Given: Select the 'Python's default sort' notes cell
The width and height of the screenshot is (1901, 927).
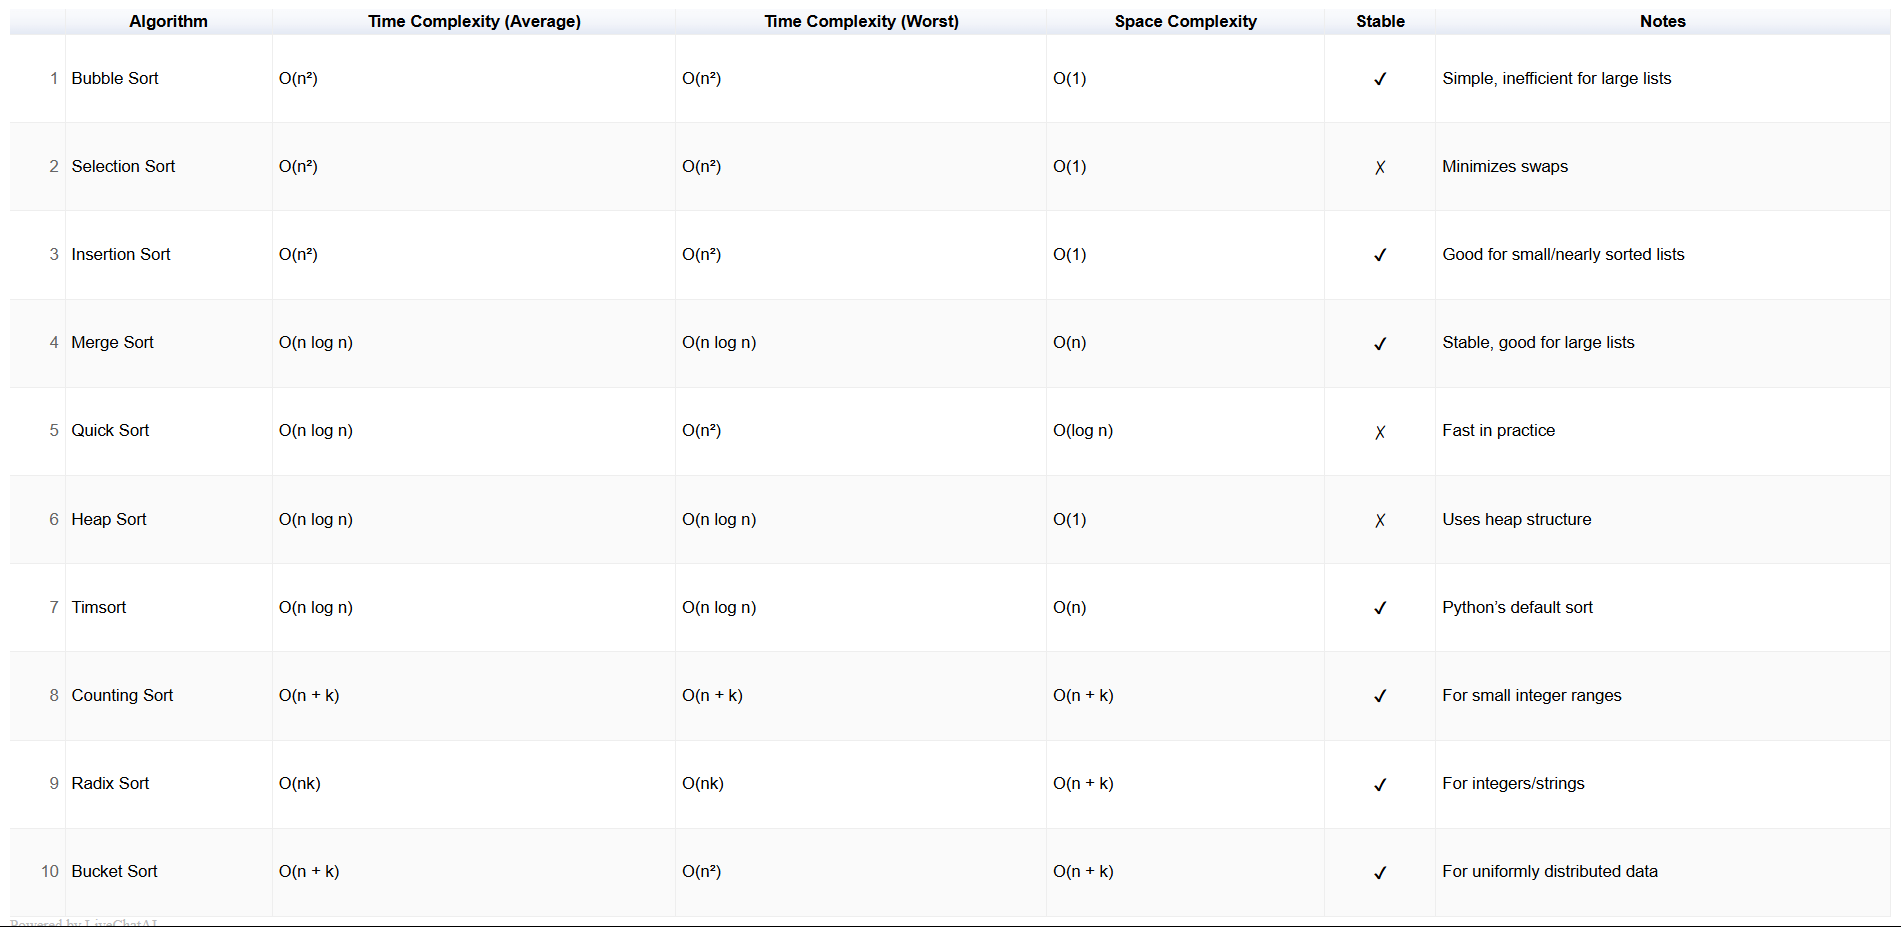Looking at the screenshot, I should 1662,607.
